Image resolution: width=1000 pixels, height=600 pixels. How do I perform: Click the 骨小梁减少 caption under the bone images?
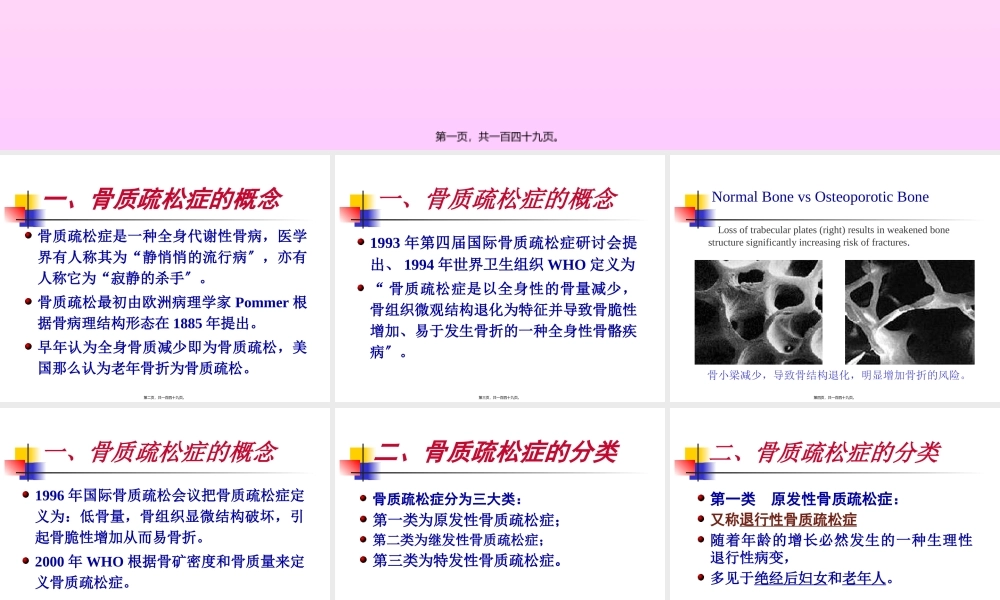pyautogui.click(x=837, y=376)
